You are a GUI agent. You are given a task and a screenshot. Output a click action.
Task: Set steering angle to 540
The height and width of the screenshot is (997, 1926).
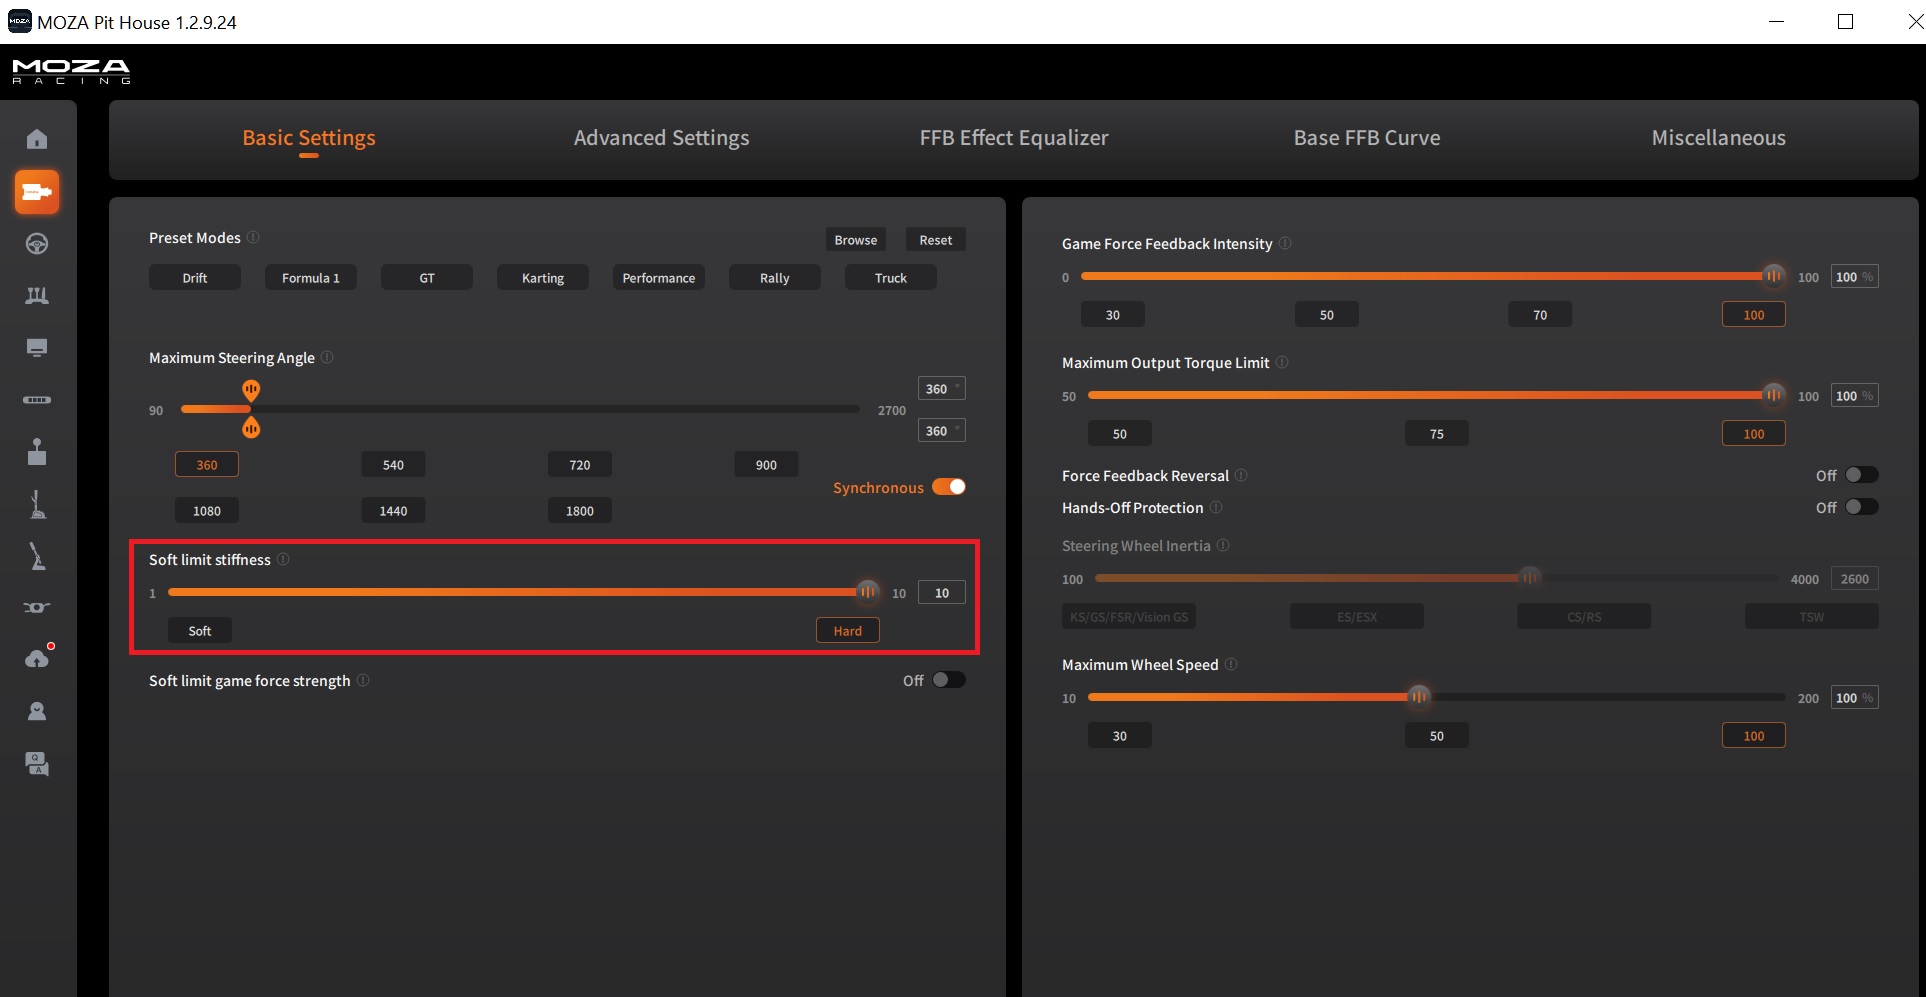point(393,465)
